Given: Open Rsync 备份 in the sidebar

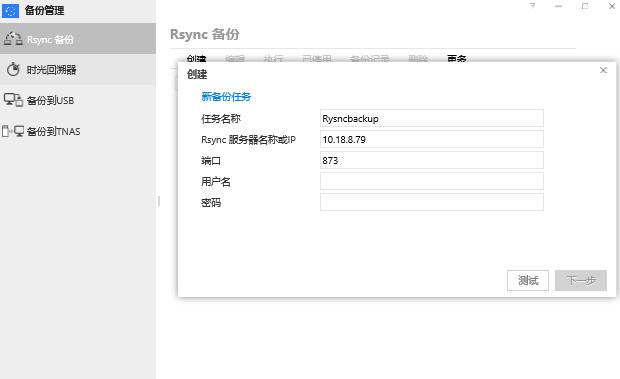Looking at the screenshot, I should [x=78, y=39].
